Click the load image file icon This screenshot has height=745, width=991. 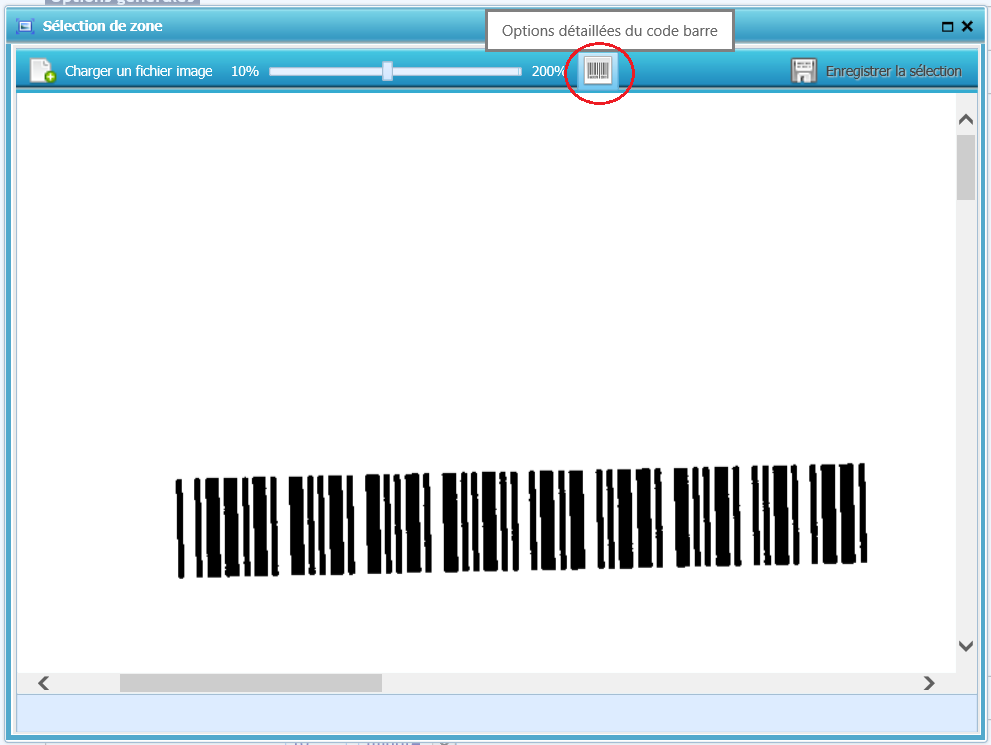click(42, 71)
